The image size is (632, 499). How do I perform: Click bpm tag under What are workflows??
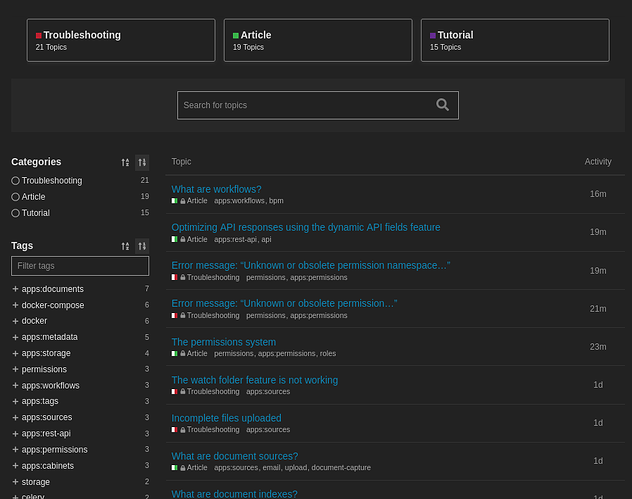[276, 201]
